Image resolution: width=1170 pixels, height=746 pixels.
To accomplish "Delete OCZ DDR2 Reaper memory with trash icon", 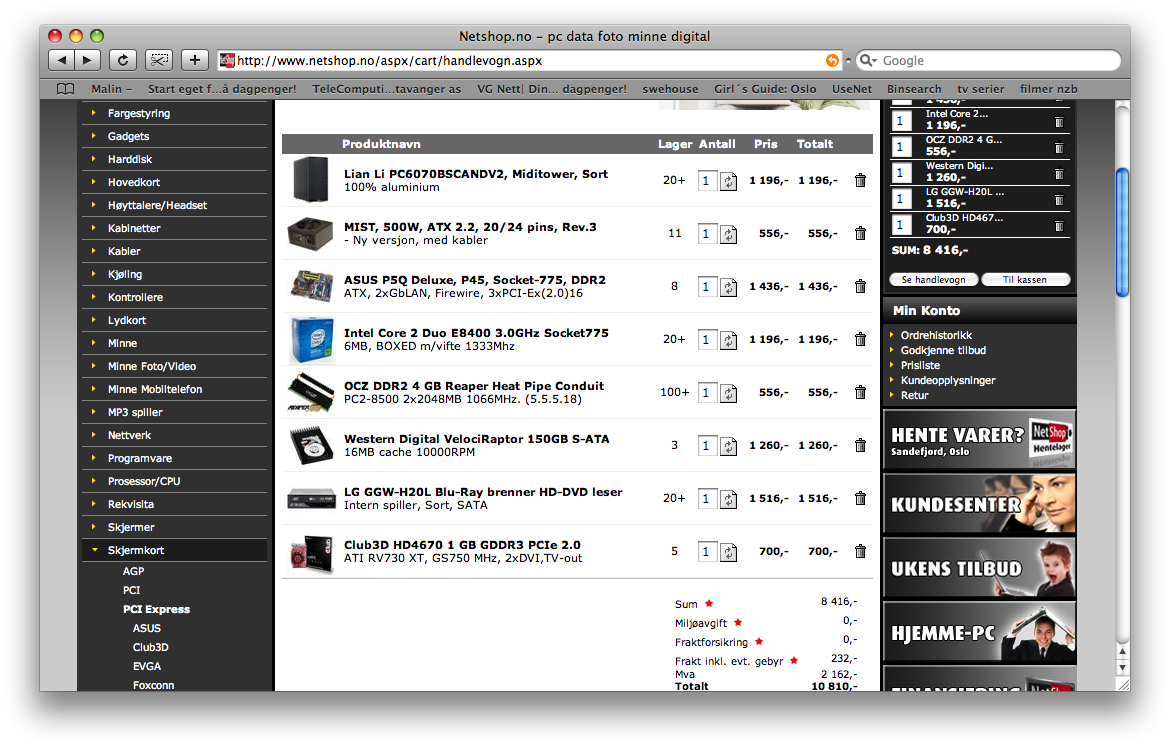I will click(860, 392).
